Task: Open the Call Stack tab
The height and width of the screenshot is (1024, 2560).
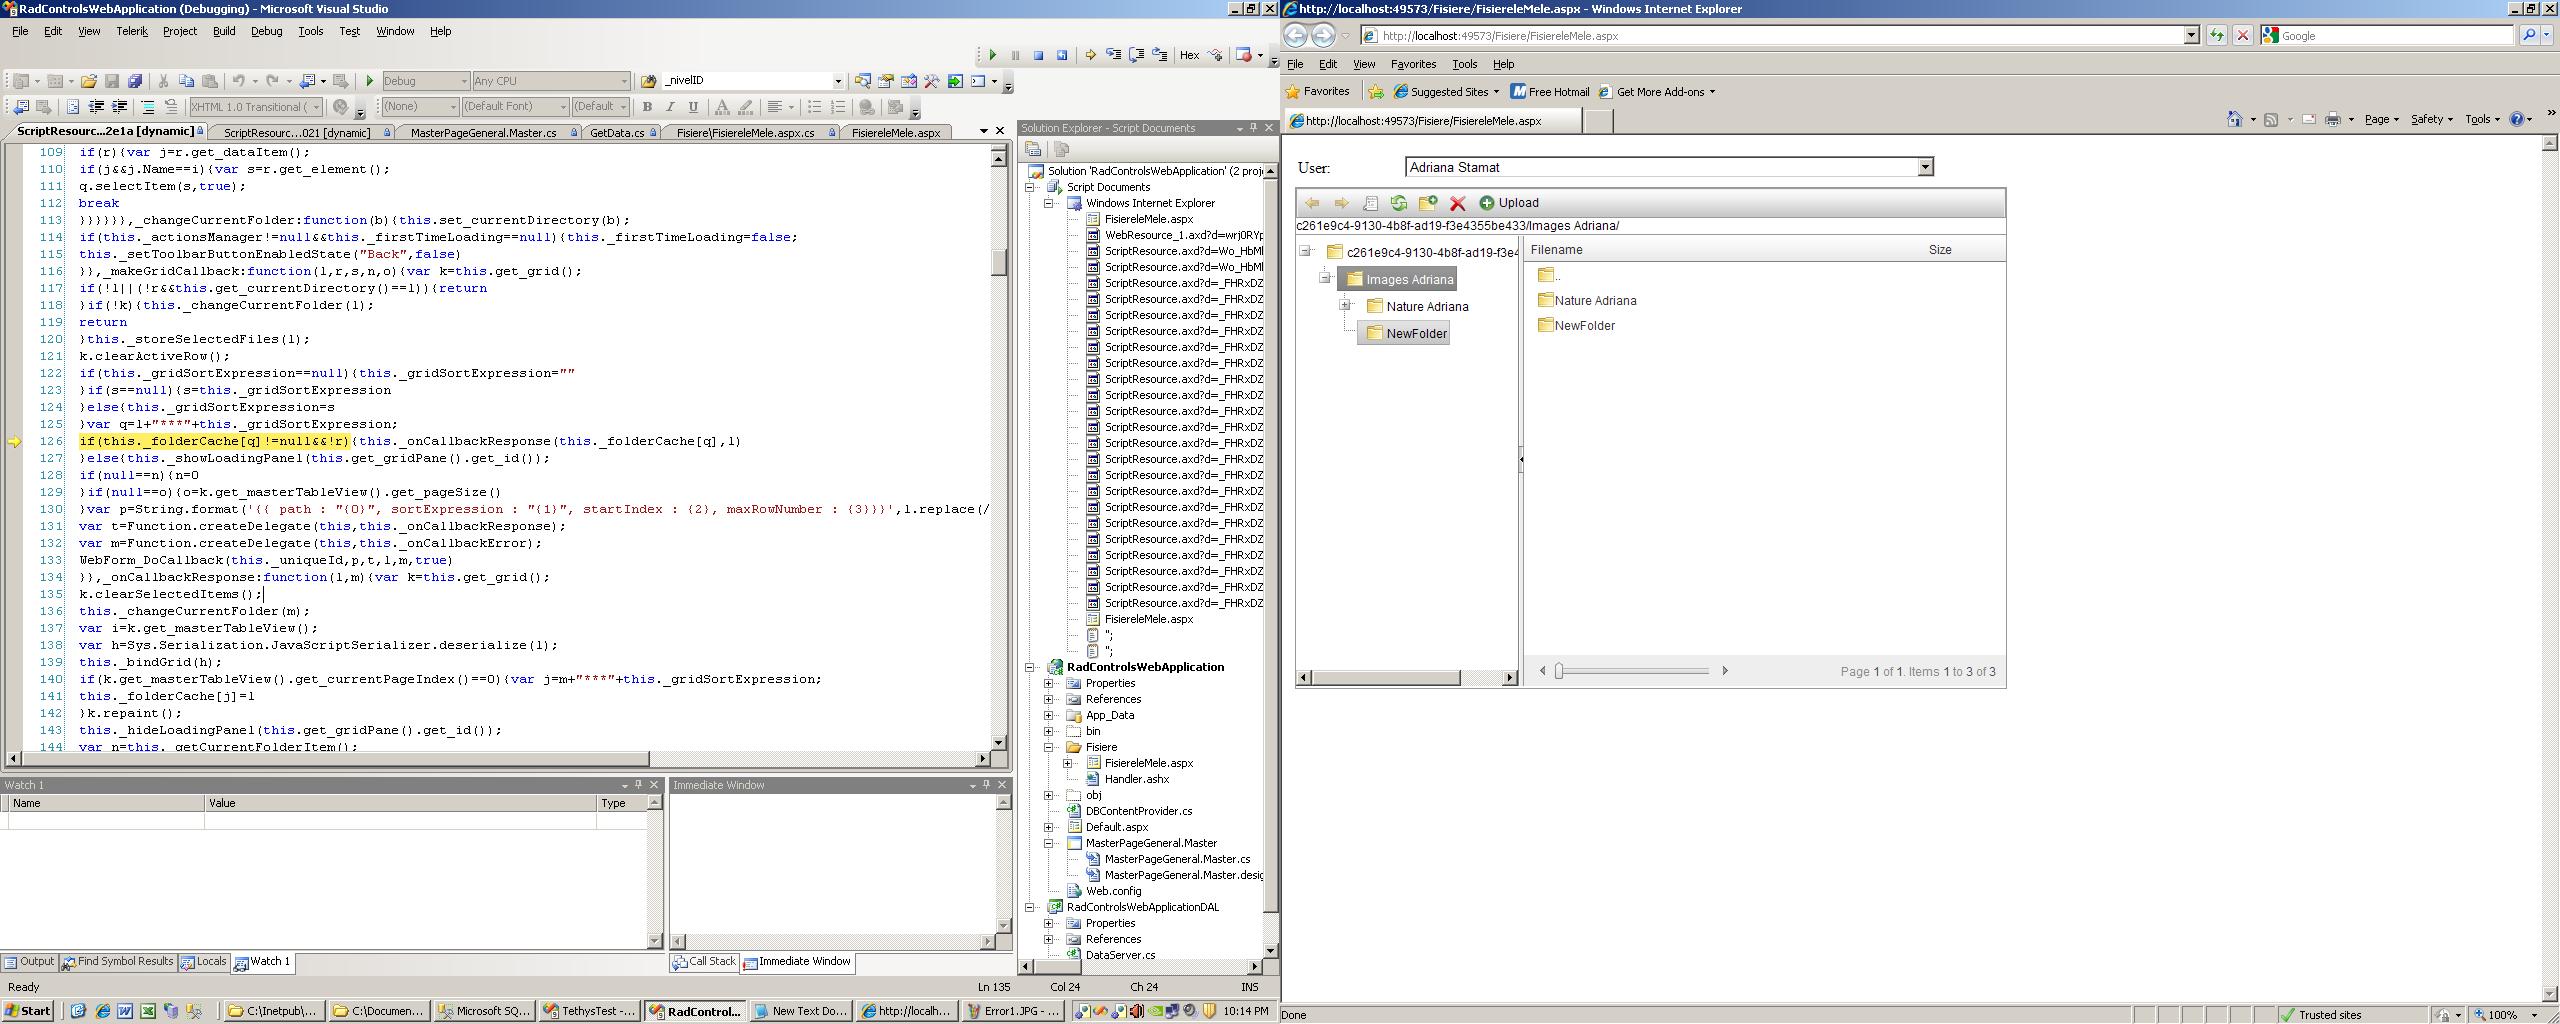Action: (704, 962)
